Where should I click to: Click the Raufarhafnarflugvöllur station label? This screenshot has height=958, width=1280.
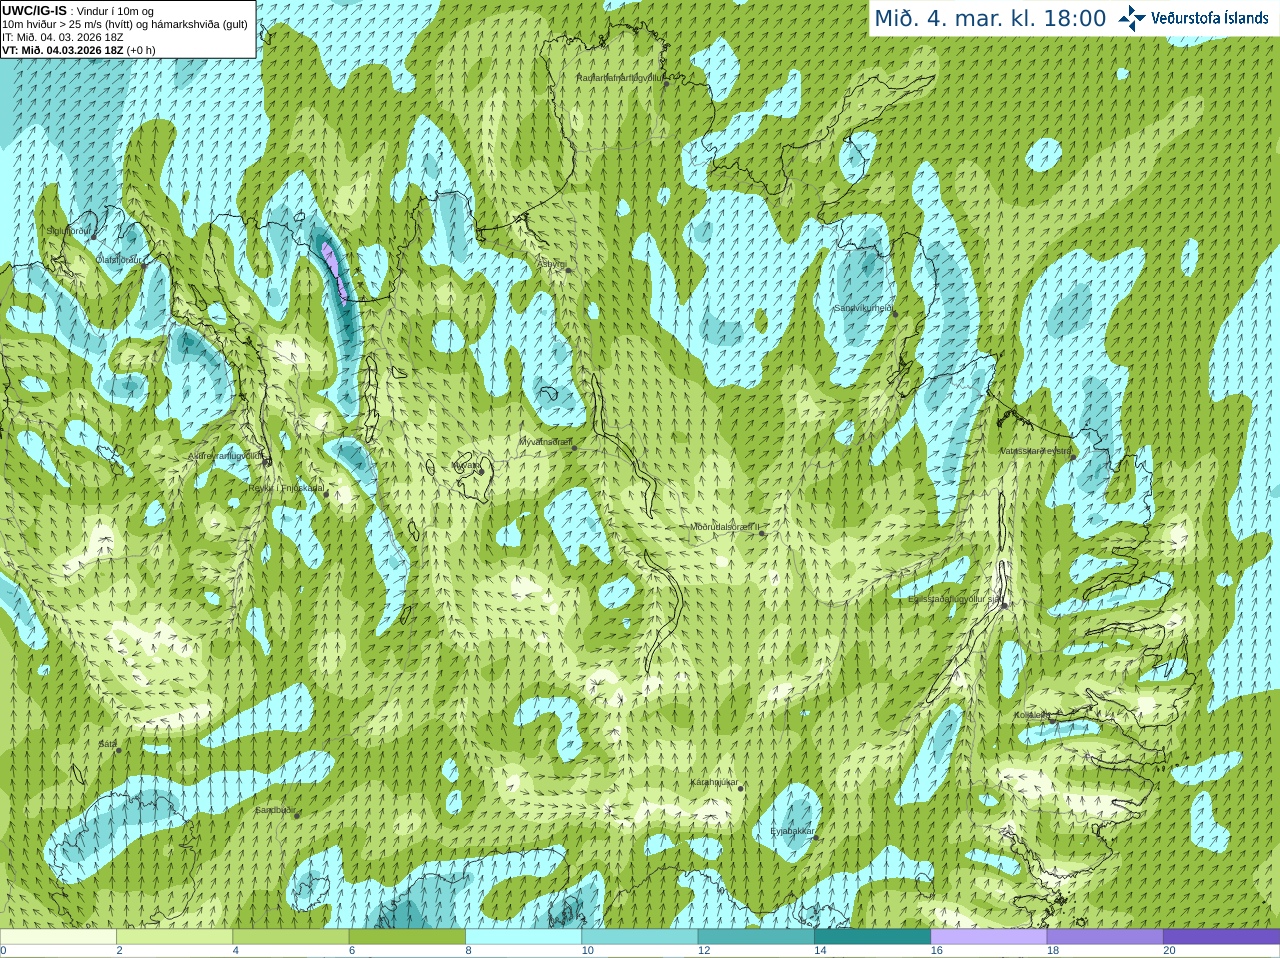[x=620, y=77]
